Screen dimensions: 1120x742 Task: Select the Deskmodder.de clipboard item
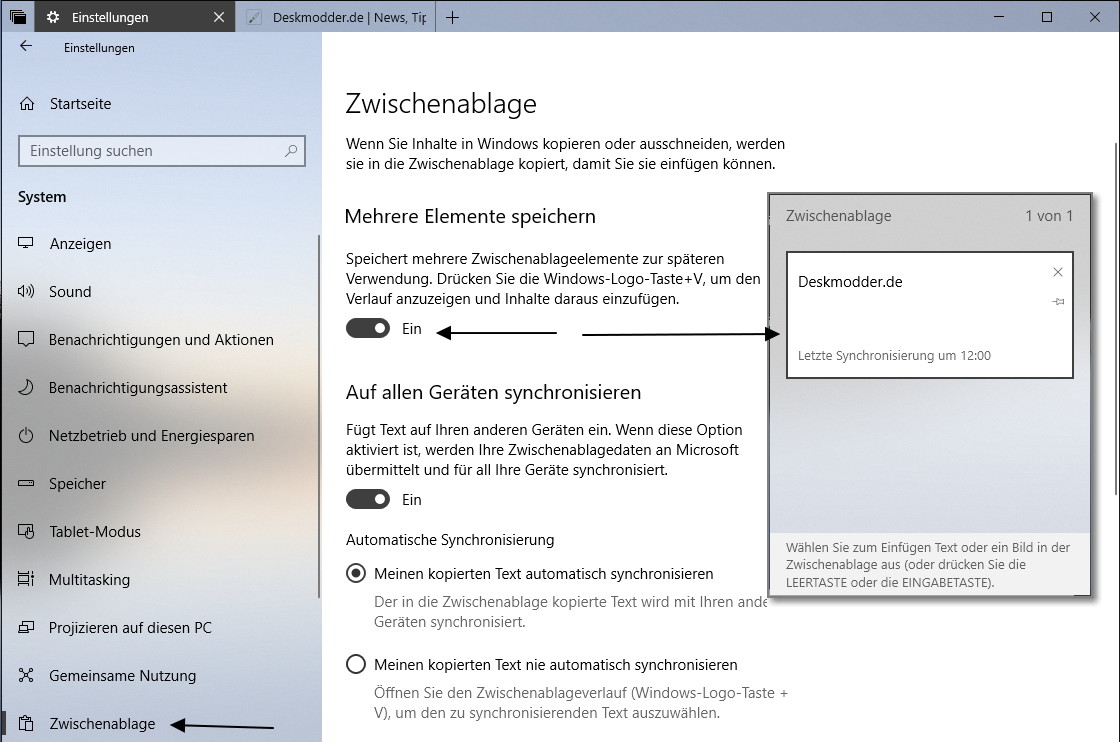[929, 315]
